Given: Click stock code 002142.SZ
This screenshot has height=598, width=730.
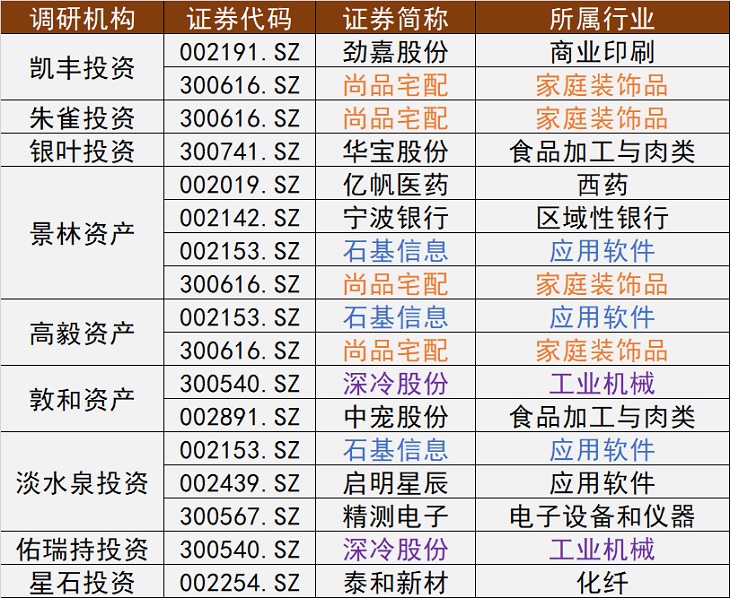Looking at the screenshot, I should click(239, 217).
